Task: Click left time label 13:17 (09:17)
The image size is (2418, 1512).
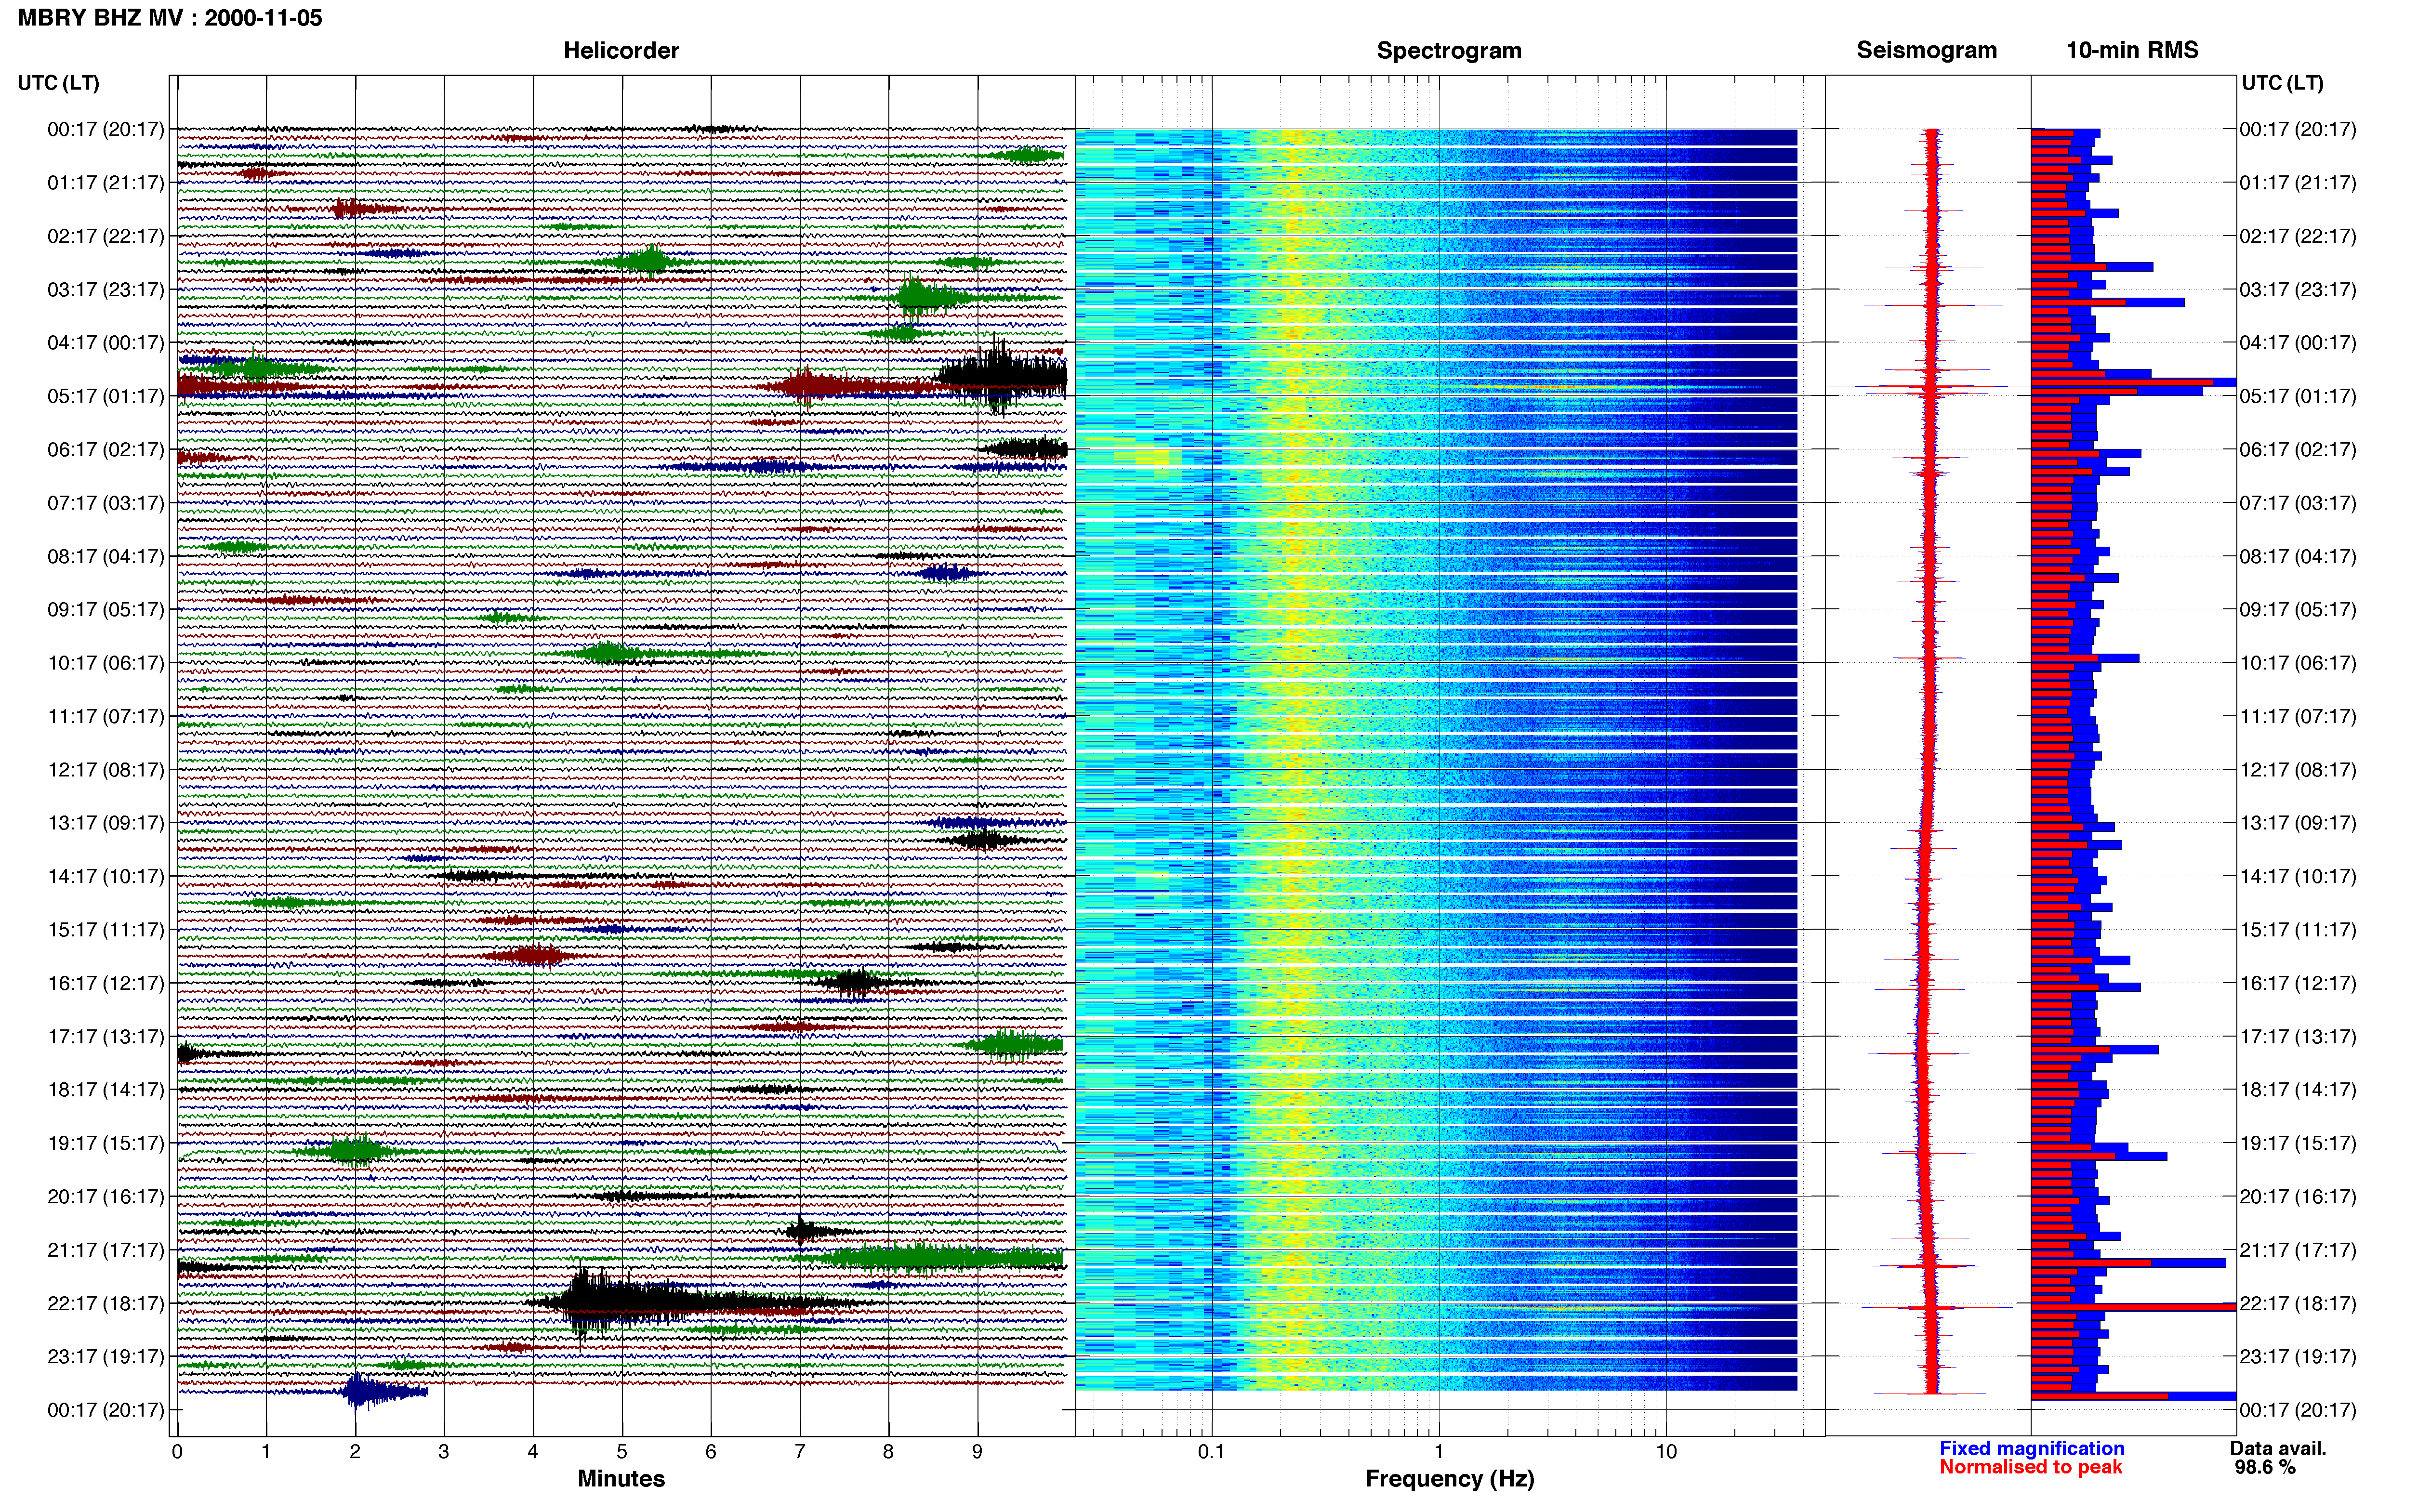Action: coord(105,822)
